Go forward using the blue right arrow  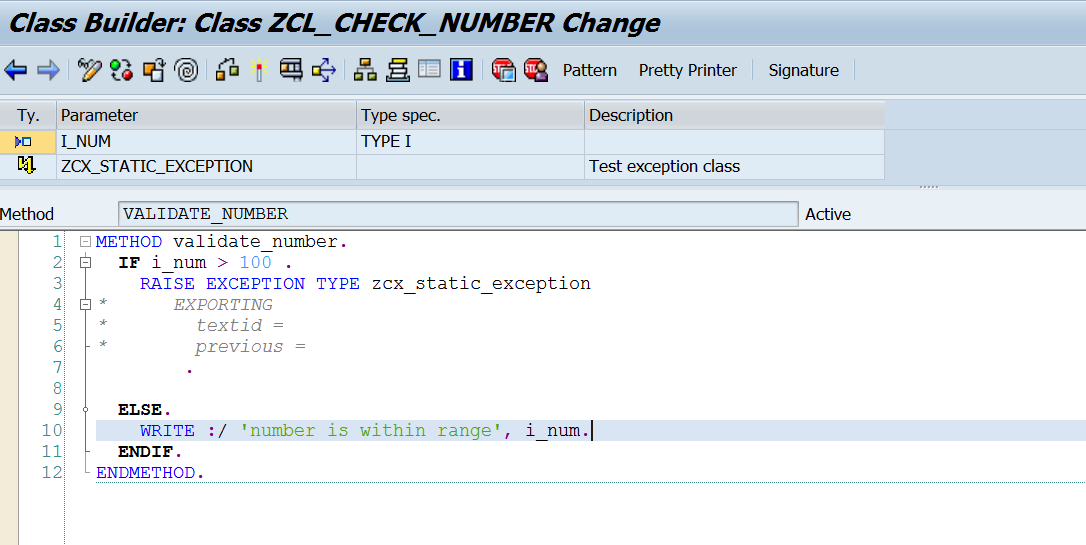[x=48, y=70]
